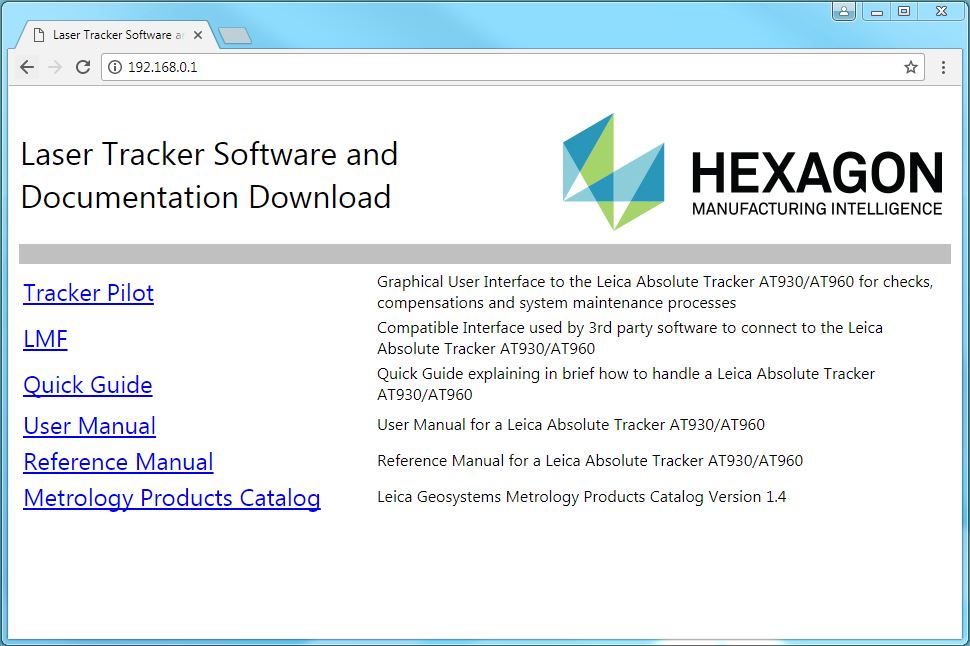Click the back navigation arrow
Image resolution: width=970 pixels, height=646 pixels.
[x=26, y=67]
